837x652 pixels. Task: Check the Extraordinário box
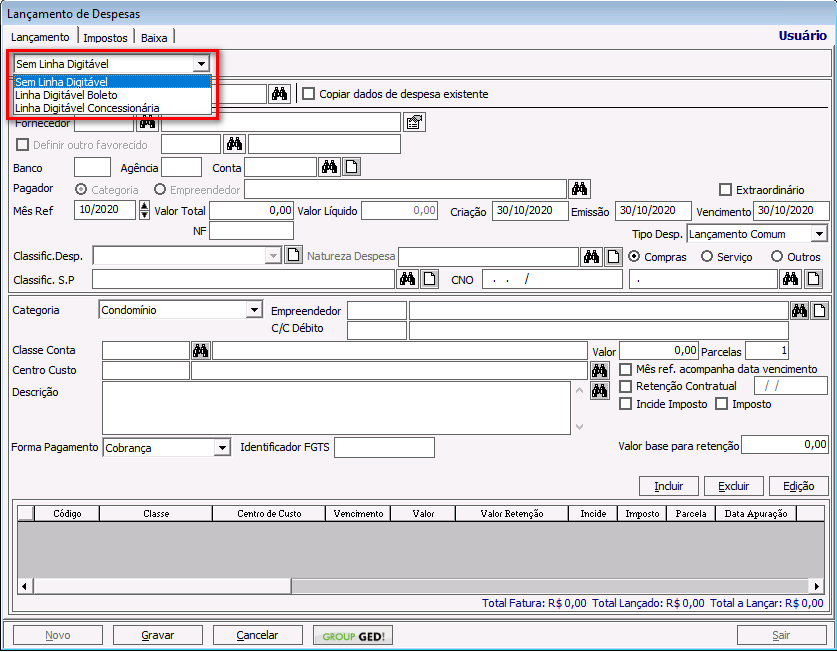point(725,190)
